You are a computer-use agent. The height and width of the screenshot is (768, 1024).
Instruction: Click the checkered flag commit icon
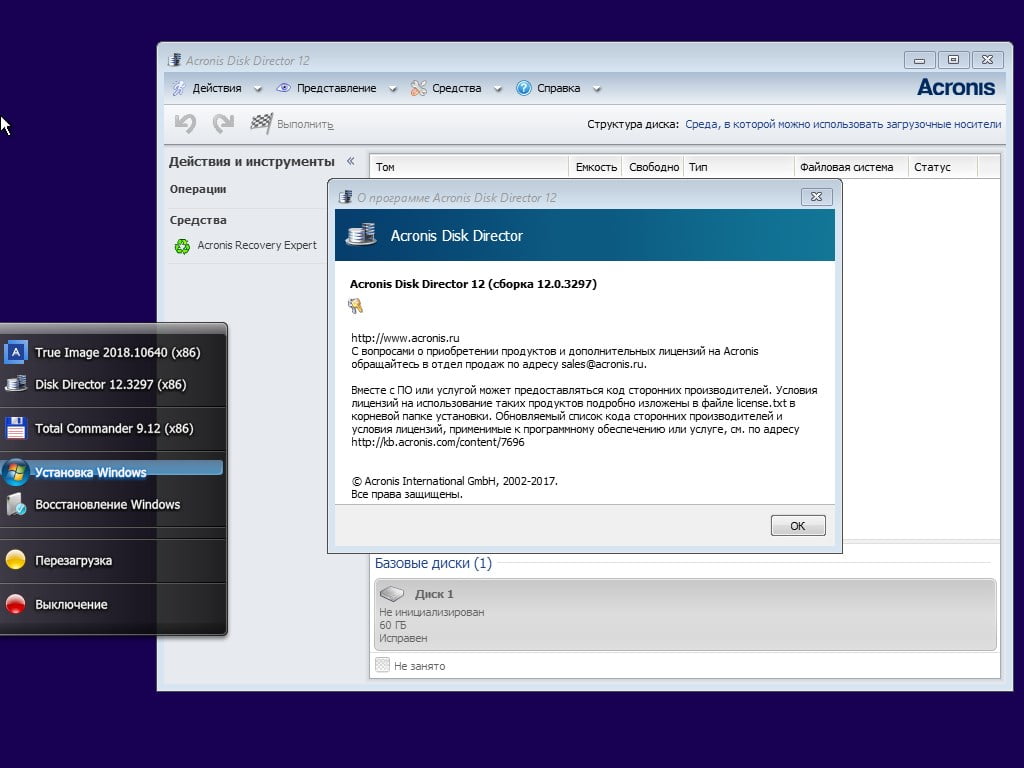coord(261,123)
